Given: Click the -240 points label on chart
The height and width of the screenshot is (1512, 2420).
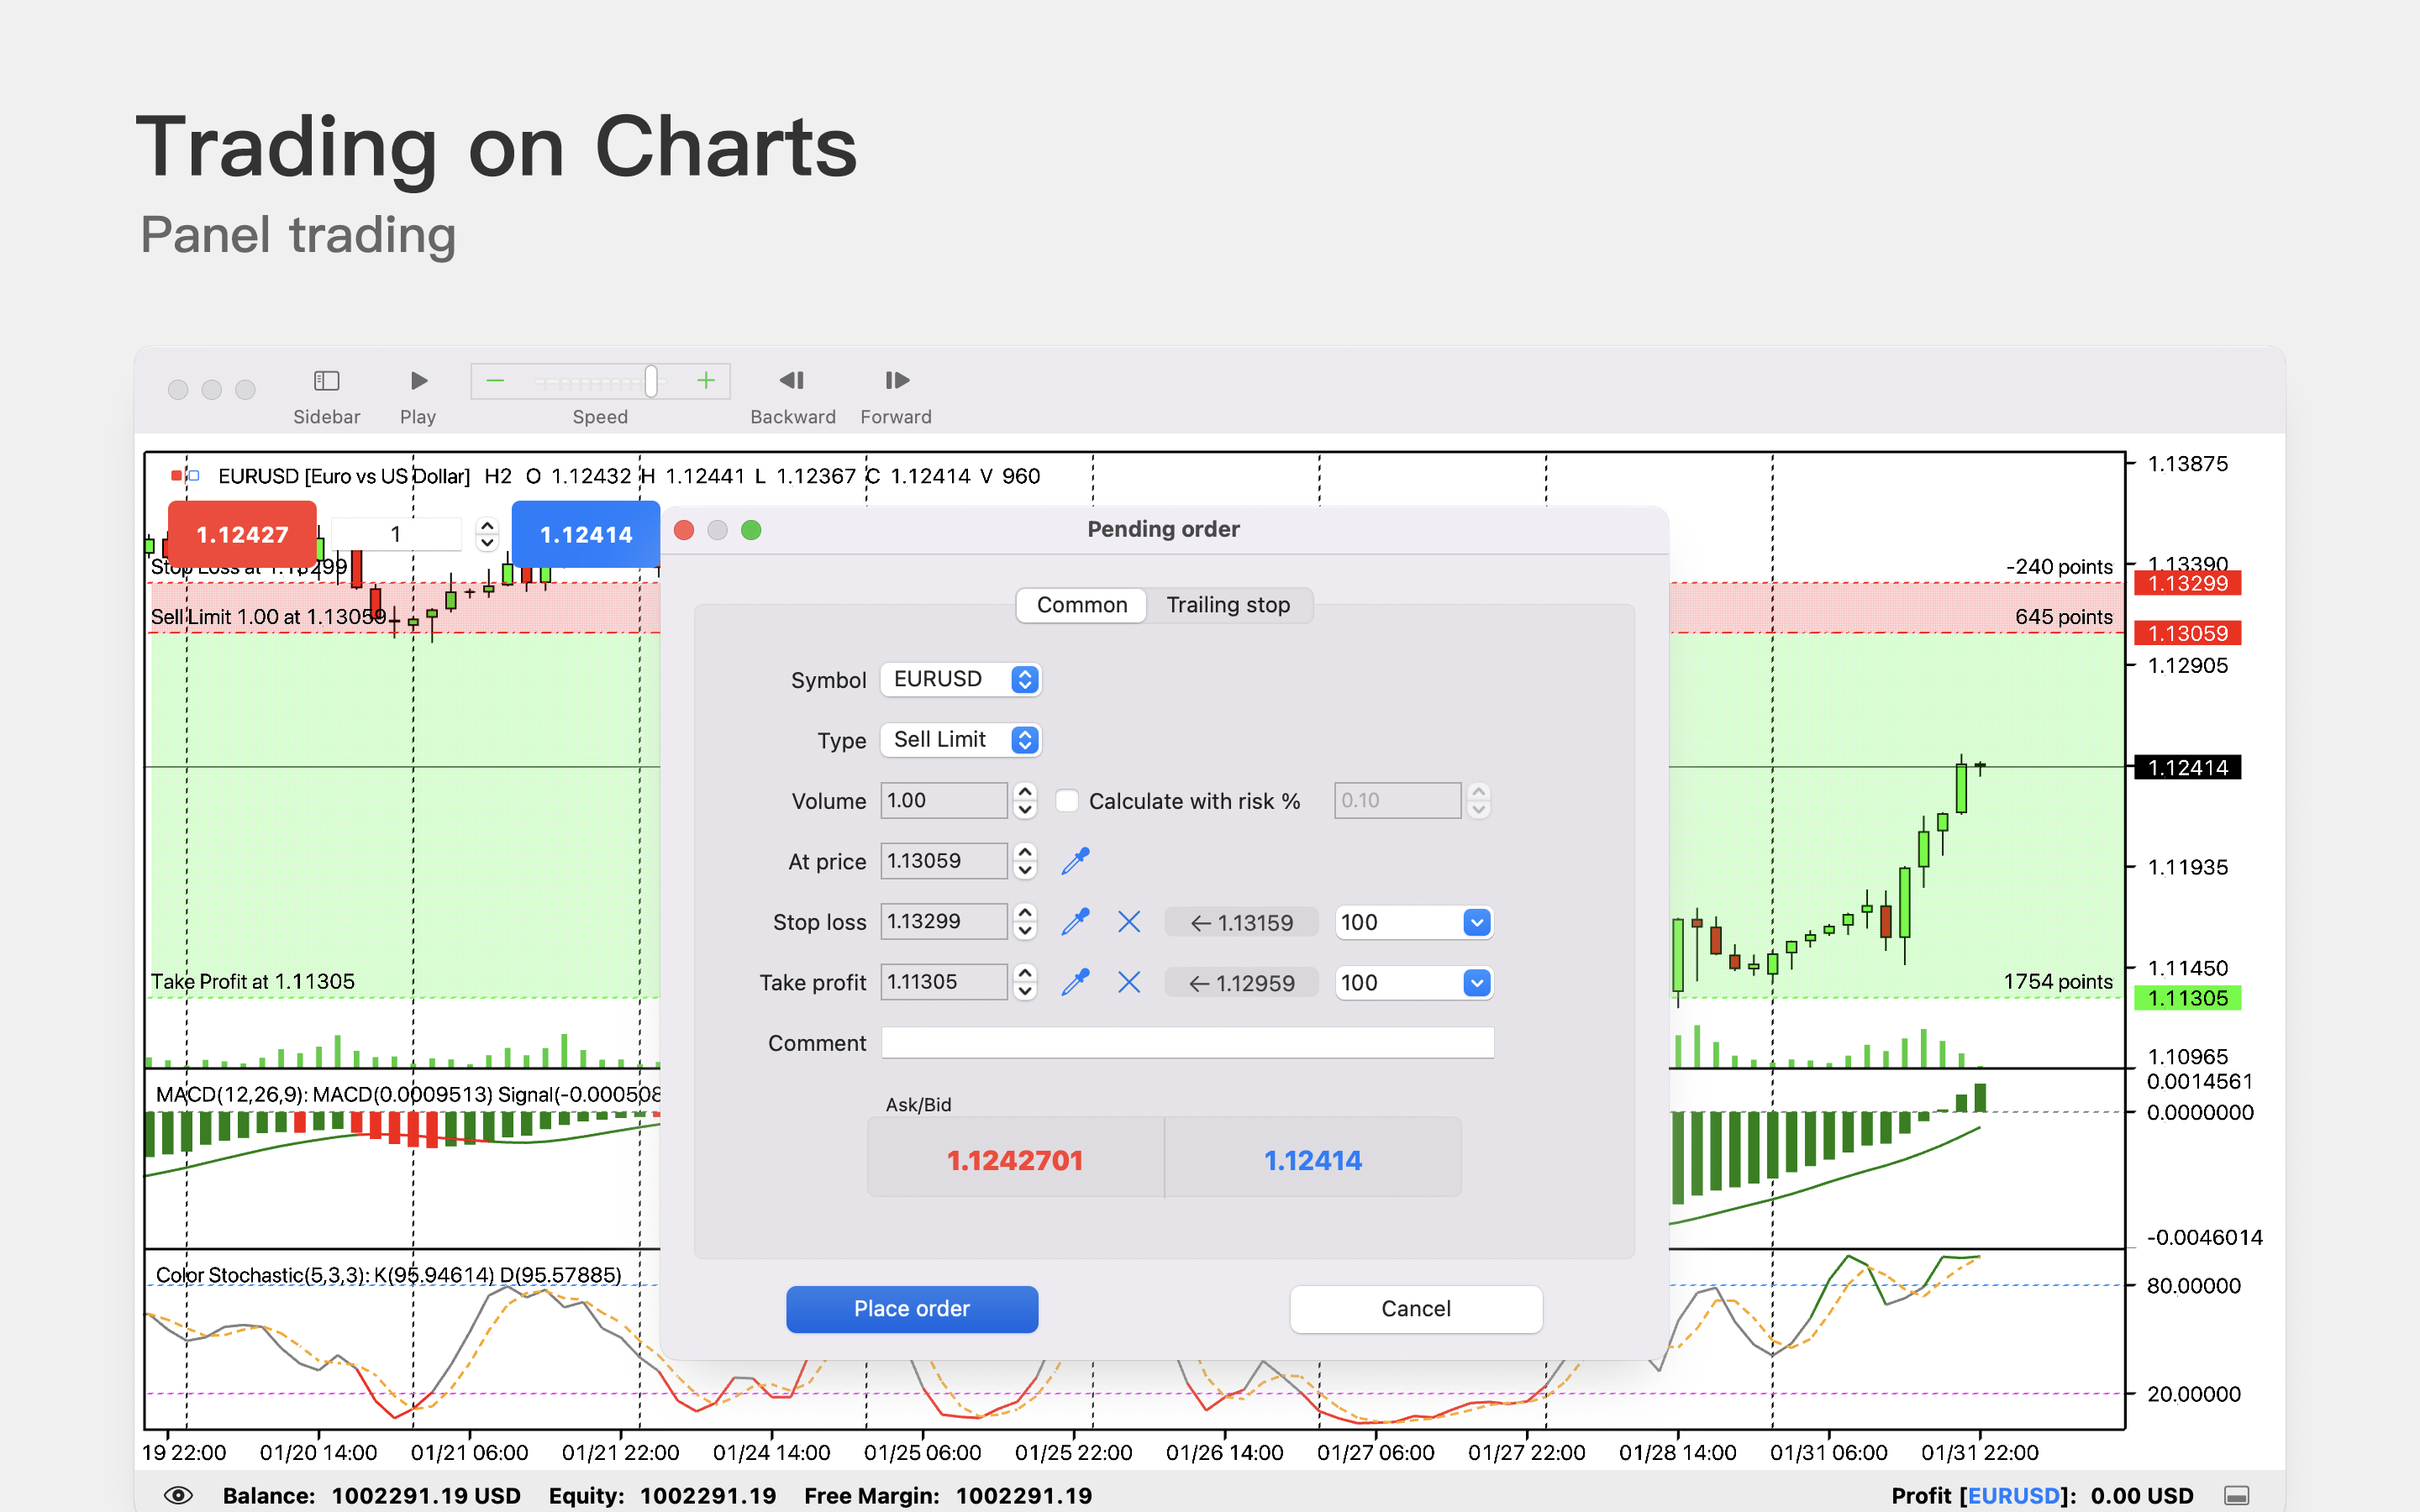Looking at the screenshot, I should pos(2059,567).
